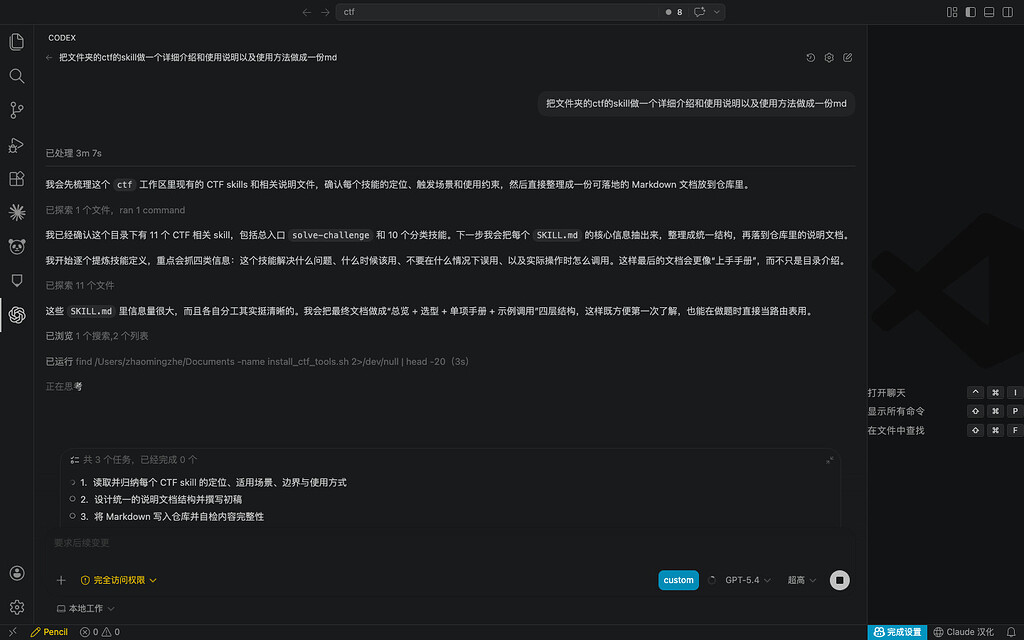Image resolution: width=1024 pixels, height=640 pixels.
Task: Open notifications bell in status bar
Action: [x=1012, y=632]
